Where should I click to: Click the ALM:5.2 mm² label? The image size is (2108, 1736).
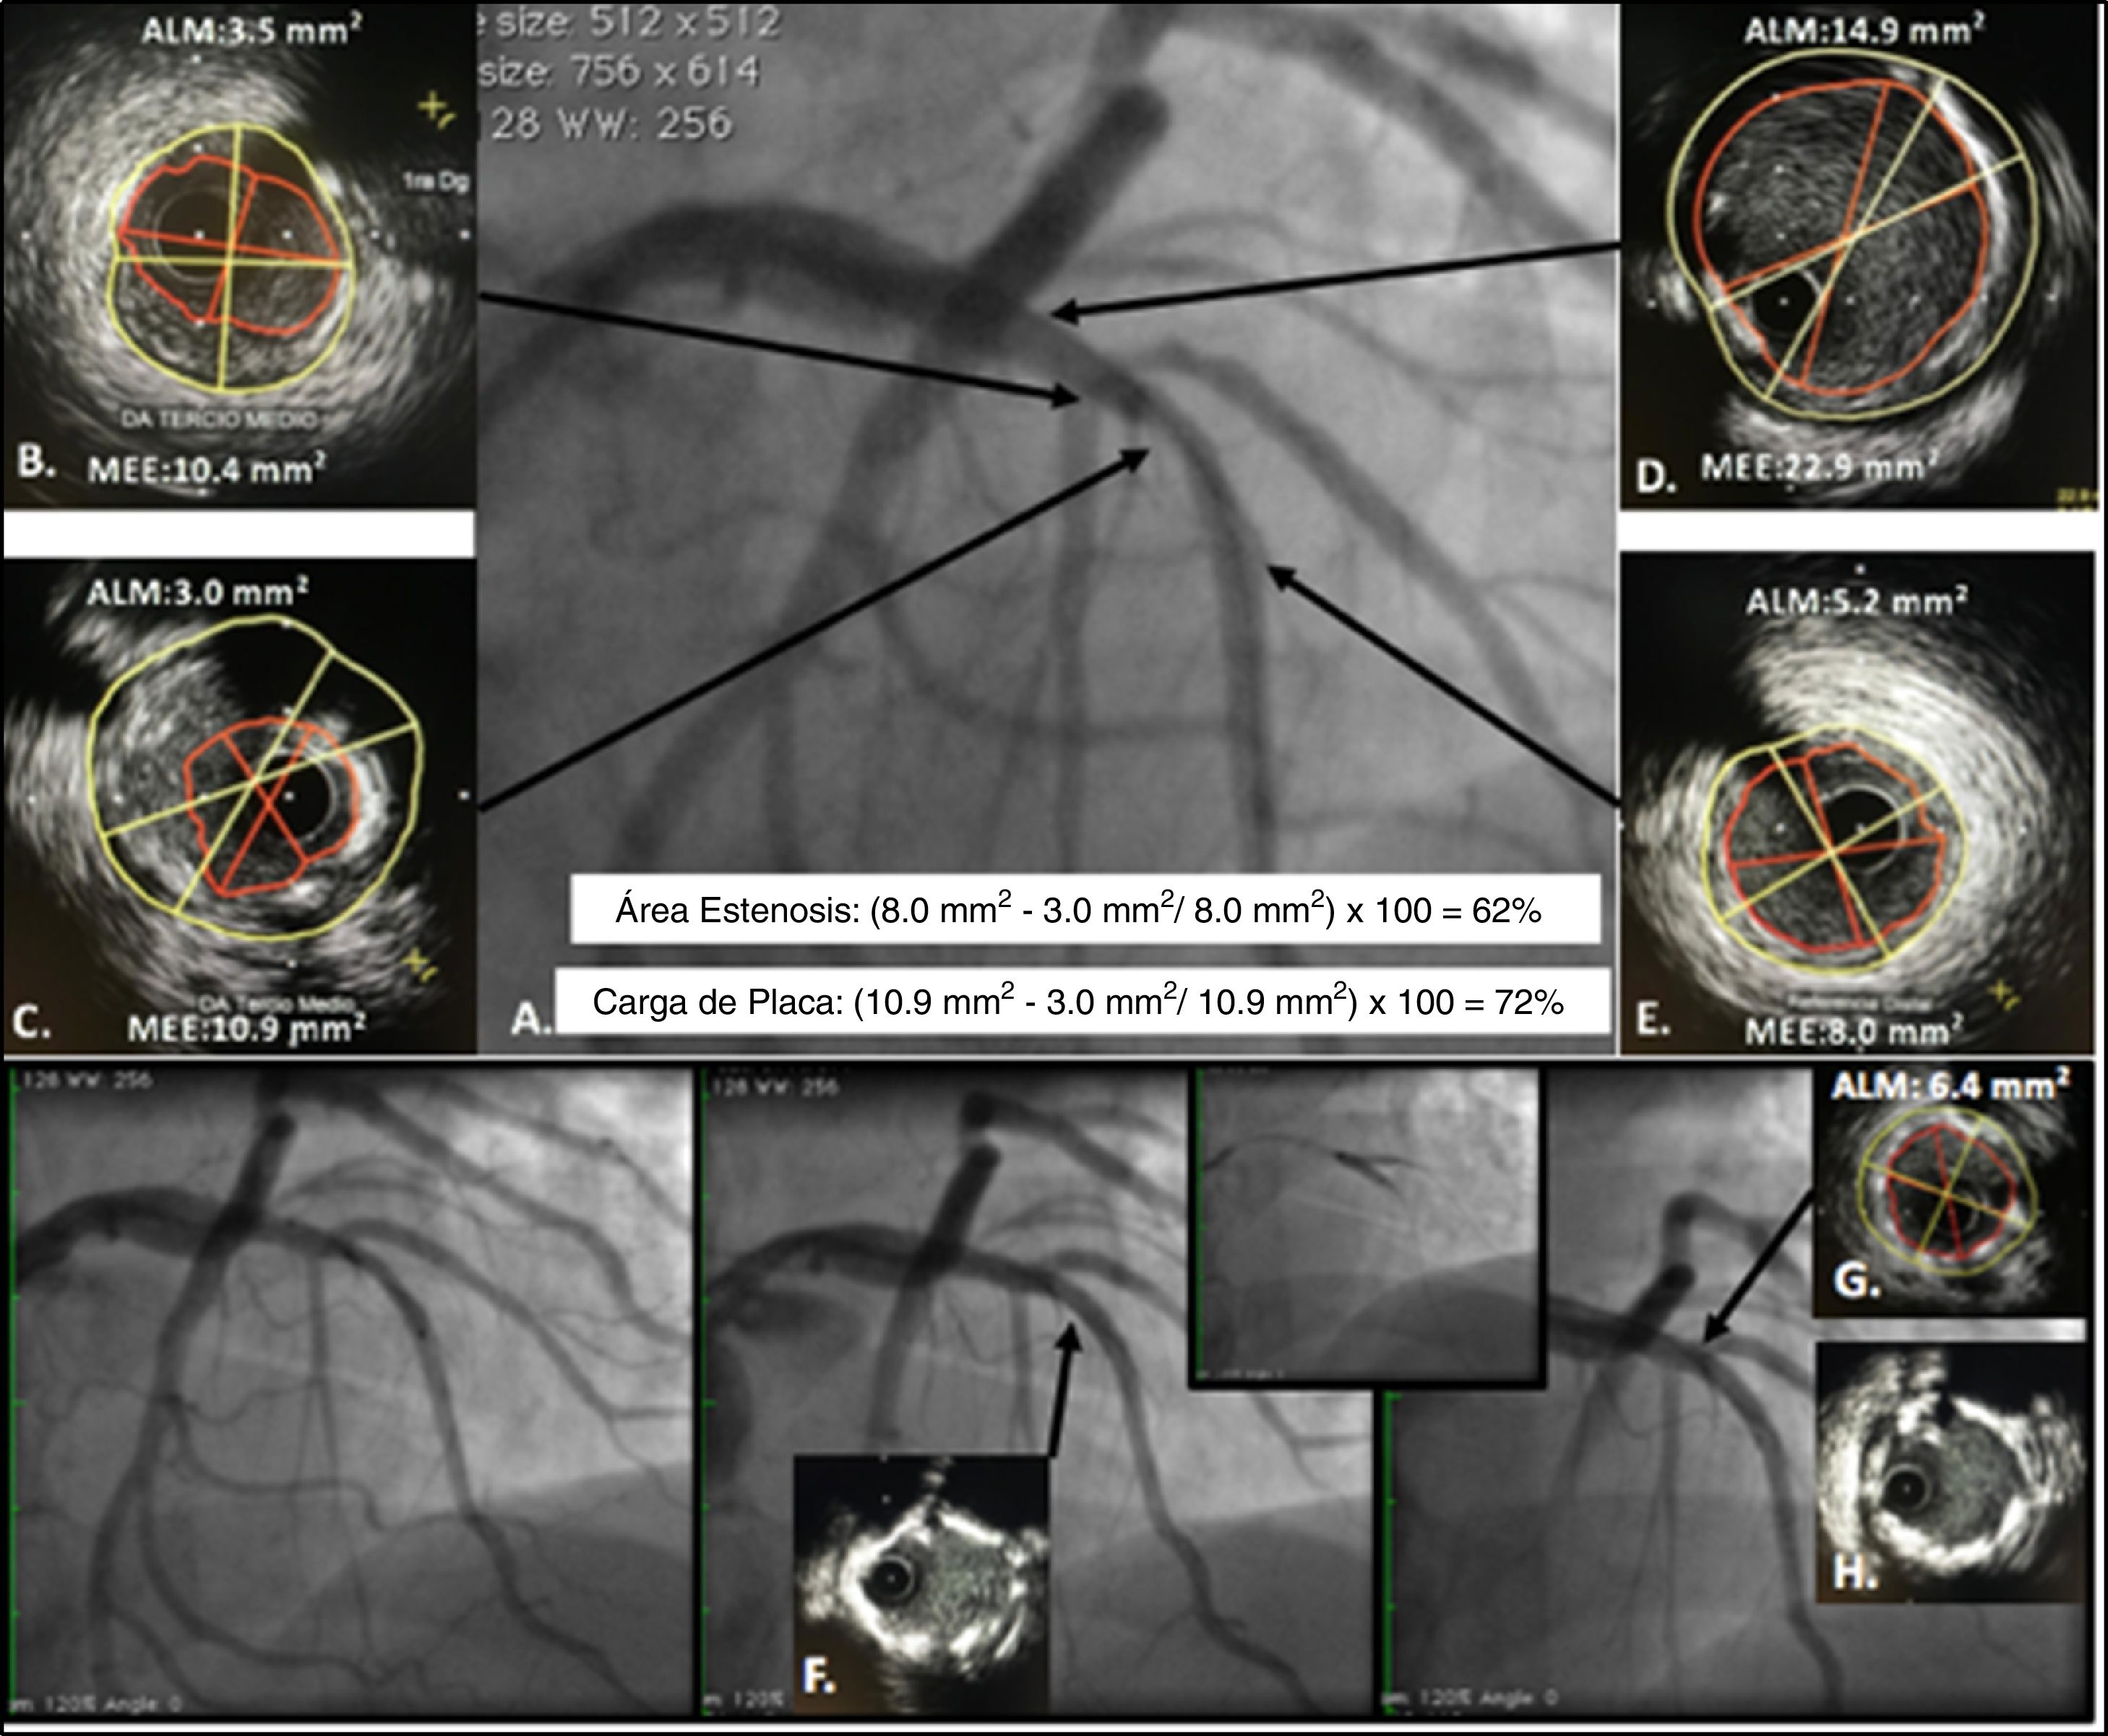pos(1856,602)
